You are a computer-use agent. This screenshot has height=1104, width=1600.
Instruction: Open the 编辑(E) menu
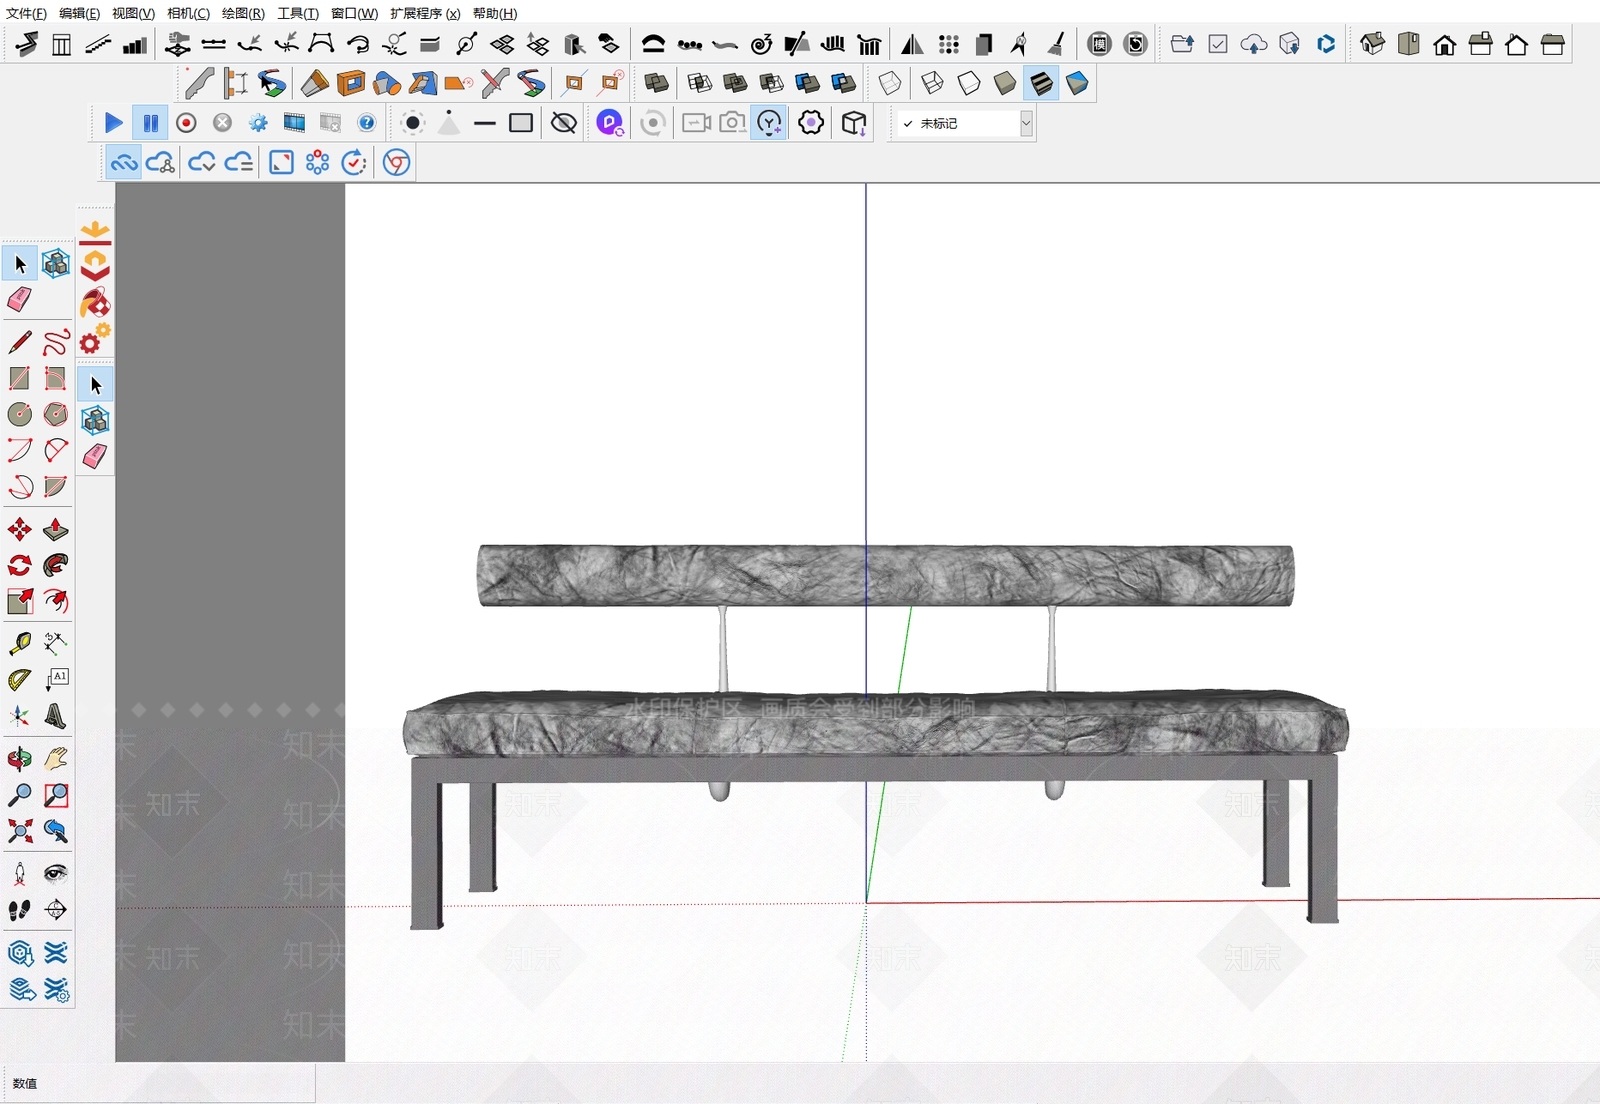79,13
